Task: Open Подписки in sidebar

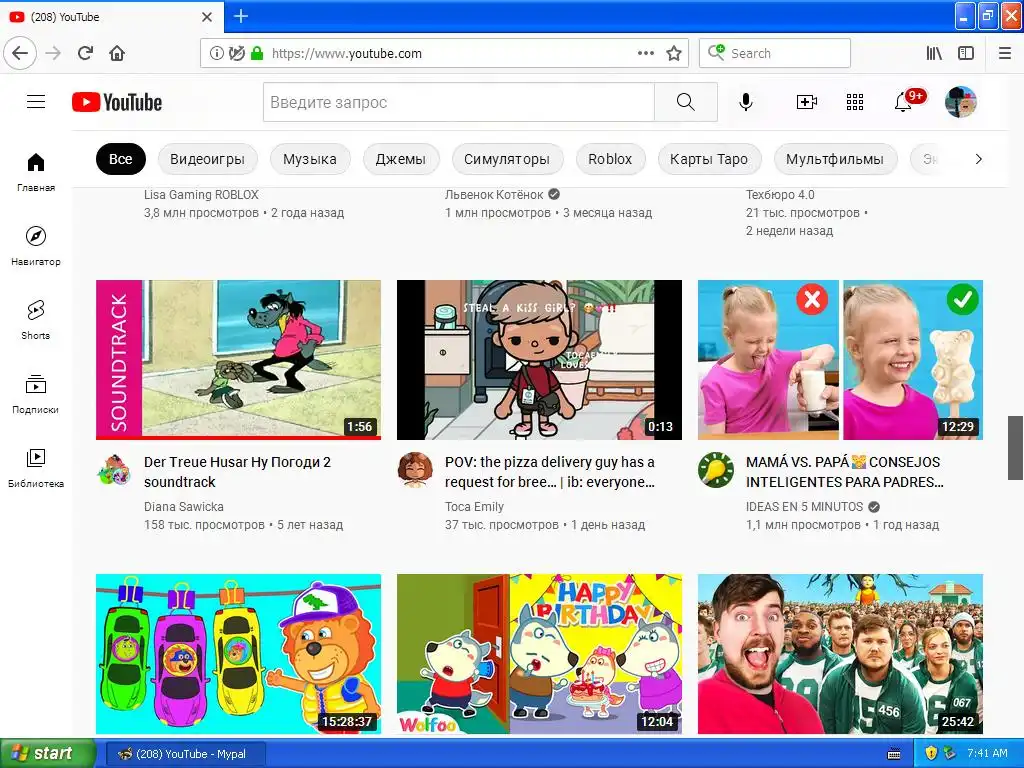Action: point(36,394)
